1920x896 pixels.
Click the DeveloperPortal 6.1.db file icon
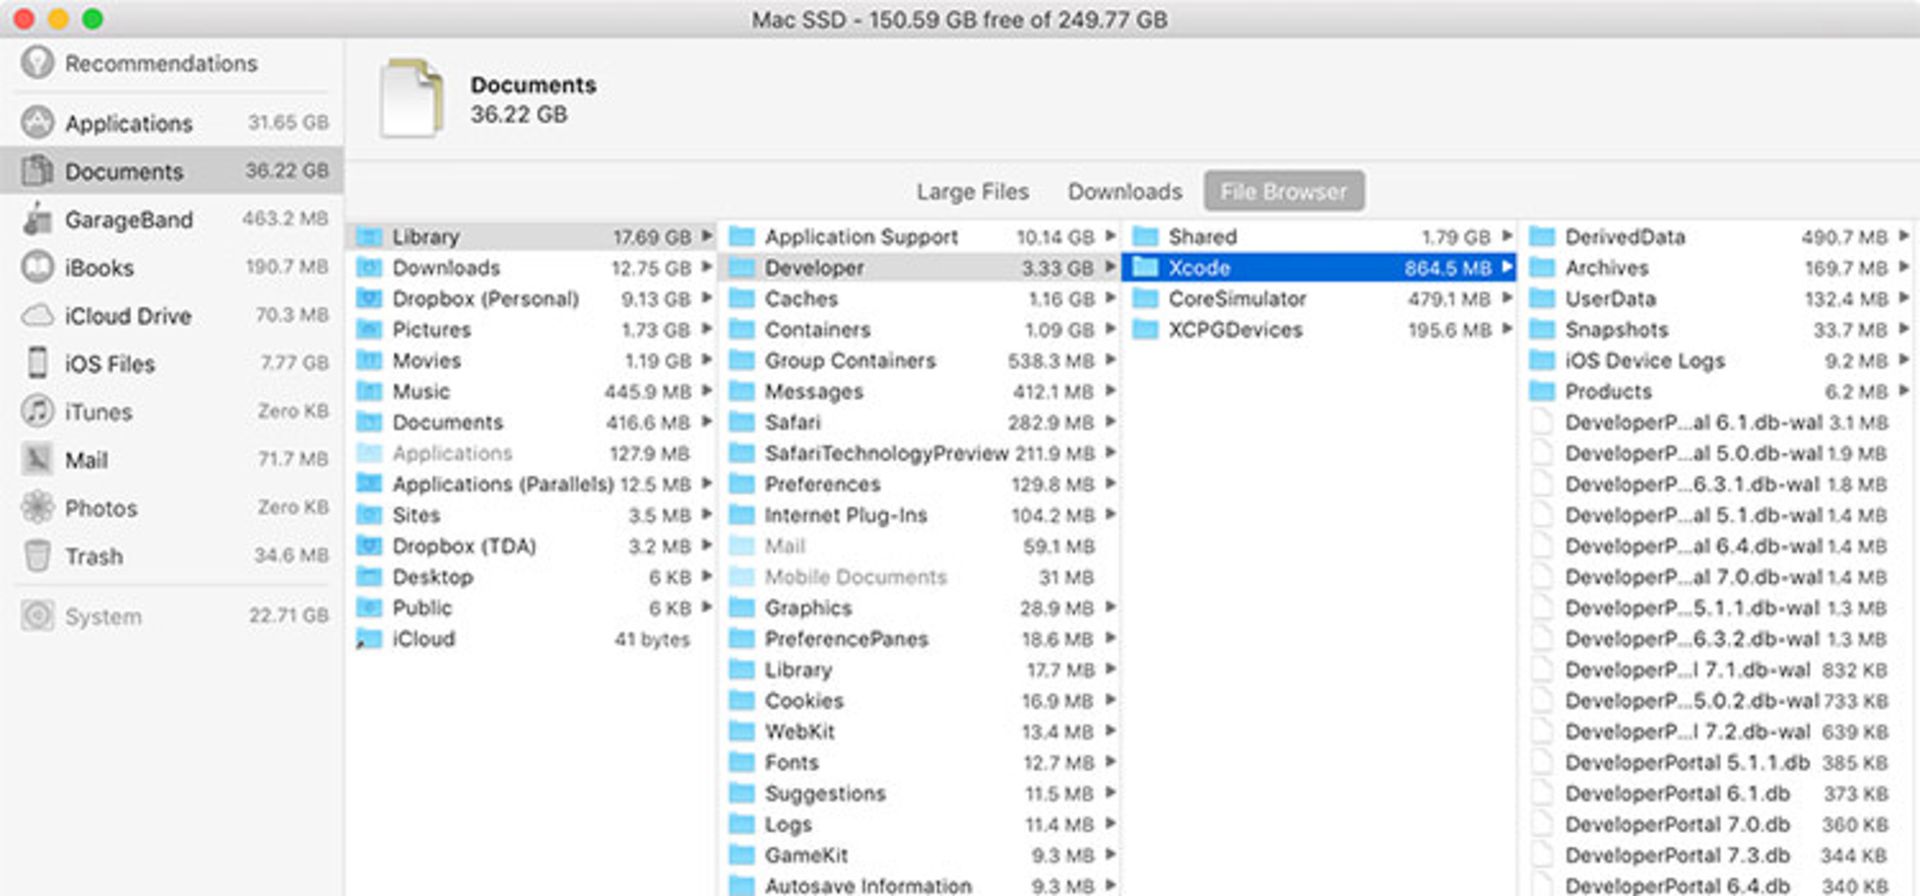(1543, 794)
